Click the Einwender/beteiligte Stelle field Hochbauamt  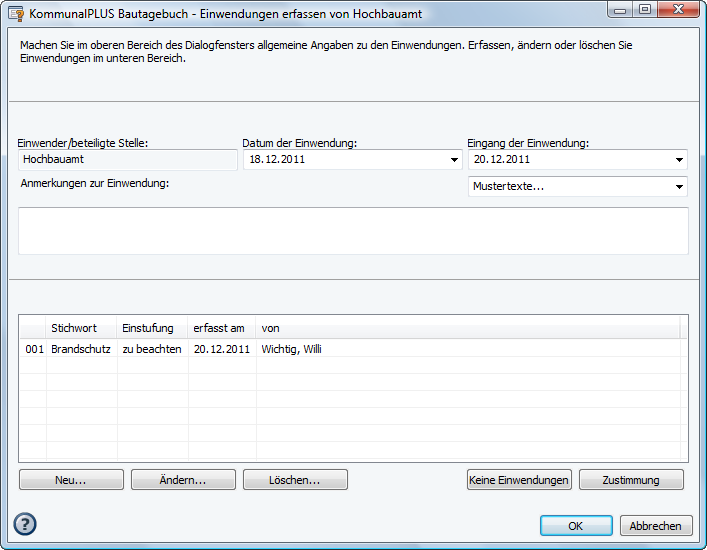[x=127, y=159]
